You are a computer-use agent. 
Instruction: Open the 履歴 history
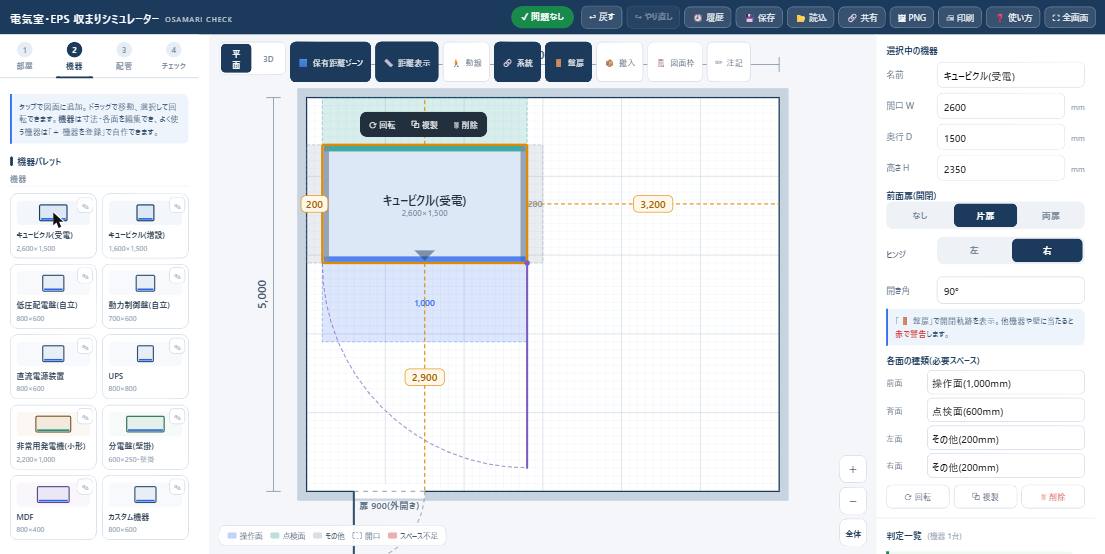point(708,18)
